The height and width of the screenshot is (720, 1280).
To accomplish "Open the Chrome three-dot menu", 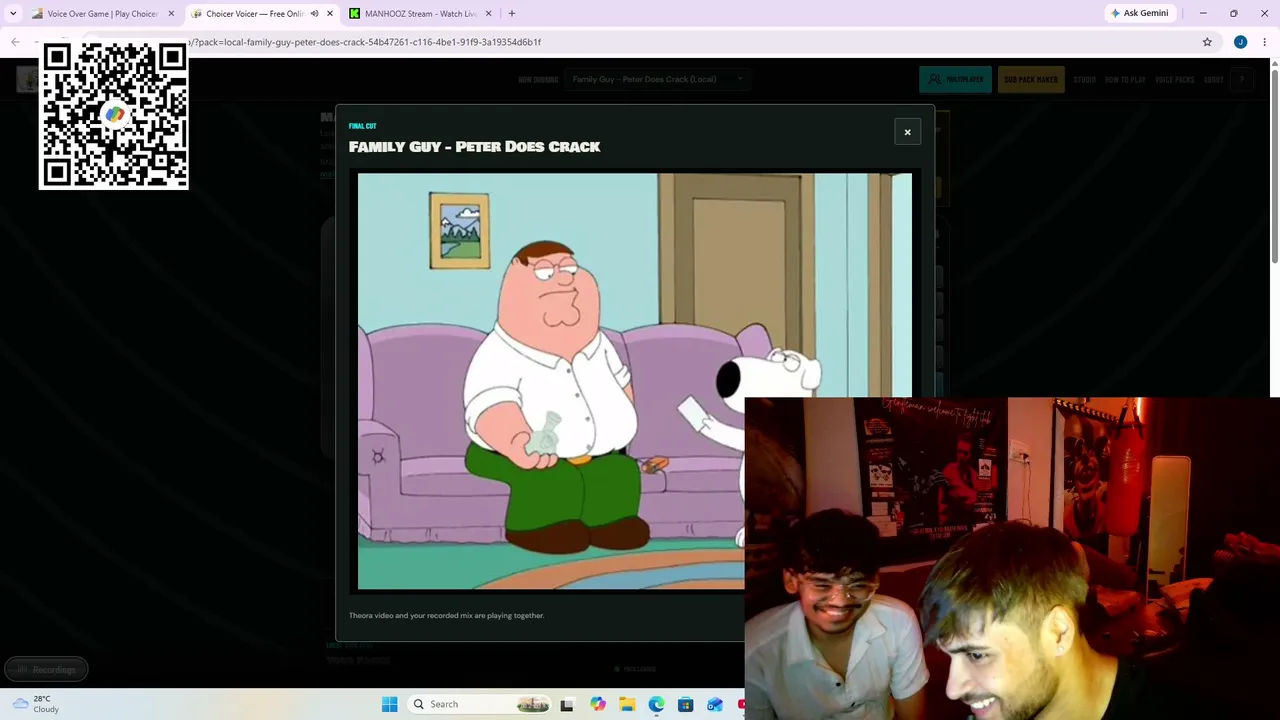I will coord(1265,42).
